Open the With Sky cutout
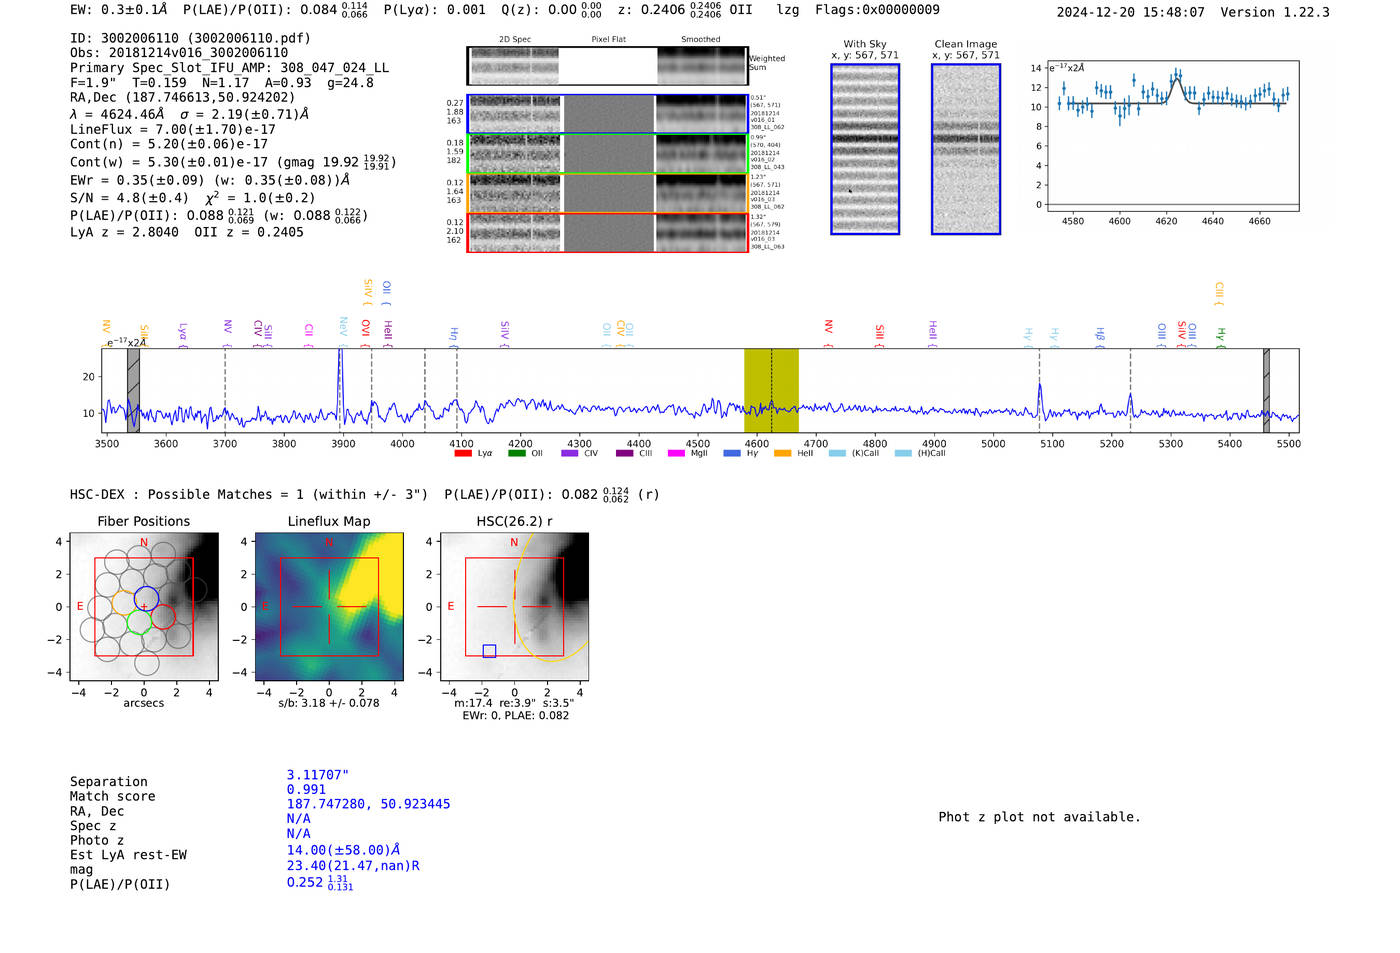Screen dimensions: 1400x953 [x=865, y=149]
